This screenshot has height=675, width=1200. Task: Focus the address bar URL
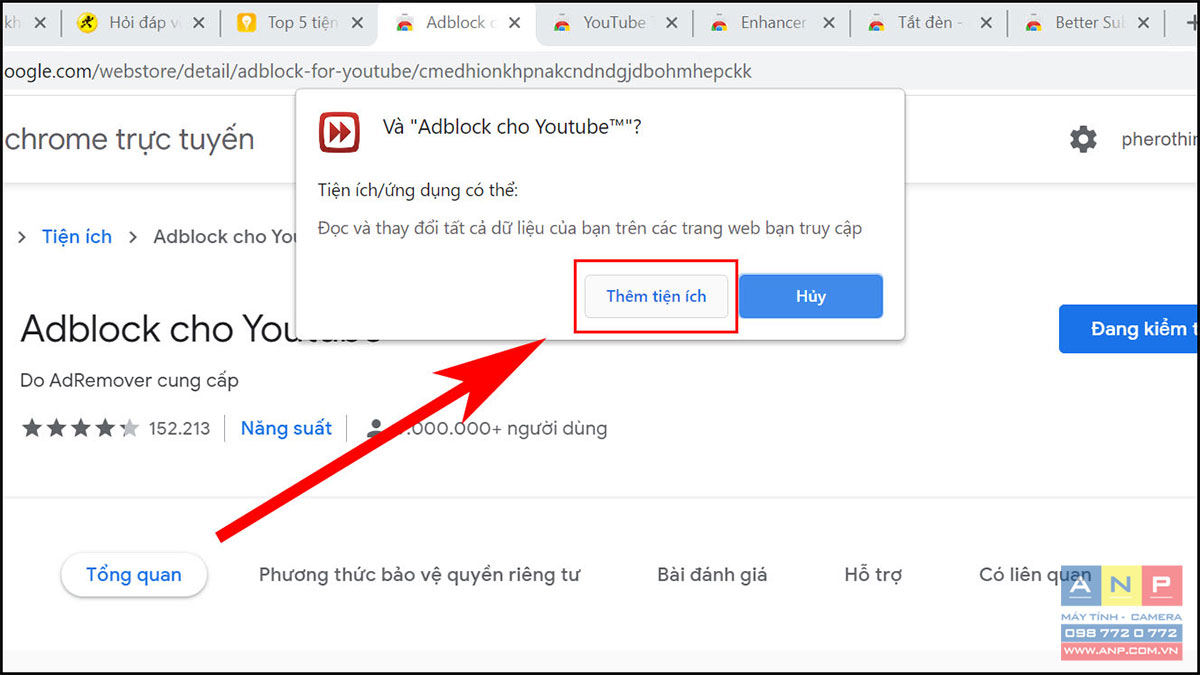[x=376, y=71]
